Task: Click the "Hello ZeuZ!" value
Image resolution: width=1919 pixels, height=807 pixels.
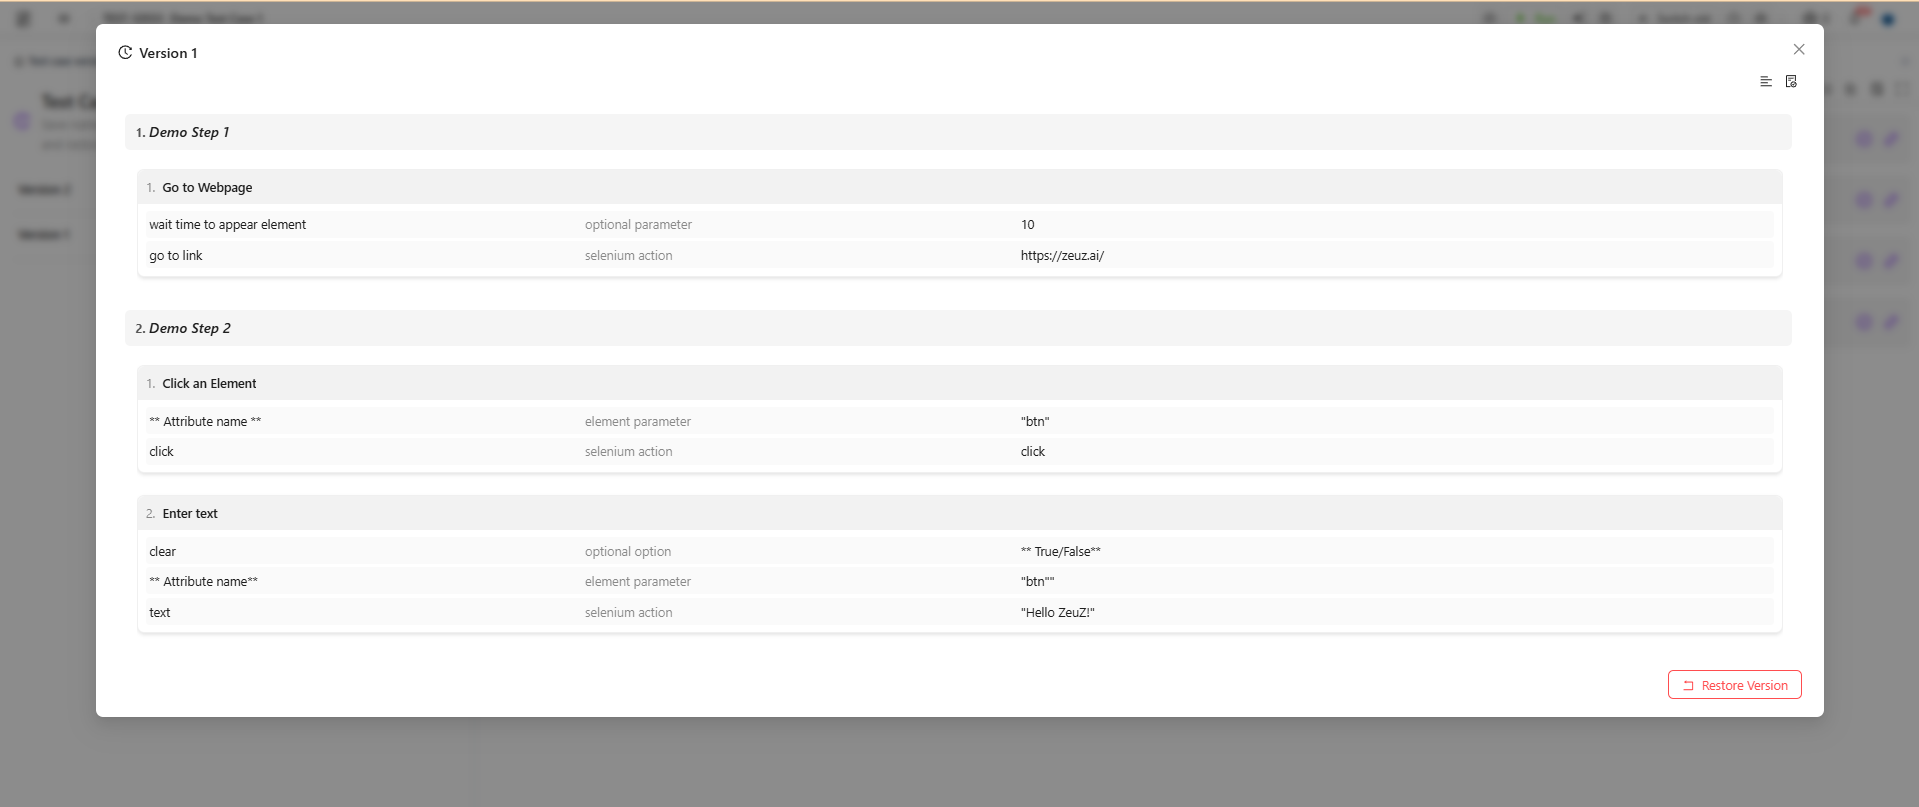Action: coord(1057,613)
